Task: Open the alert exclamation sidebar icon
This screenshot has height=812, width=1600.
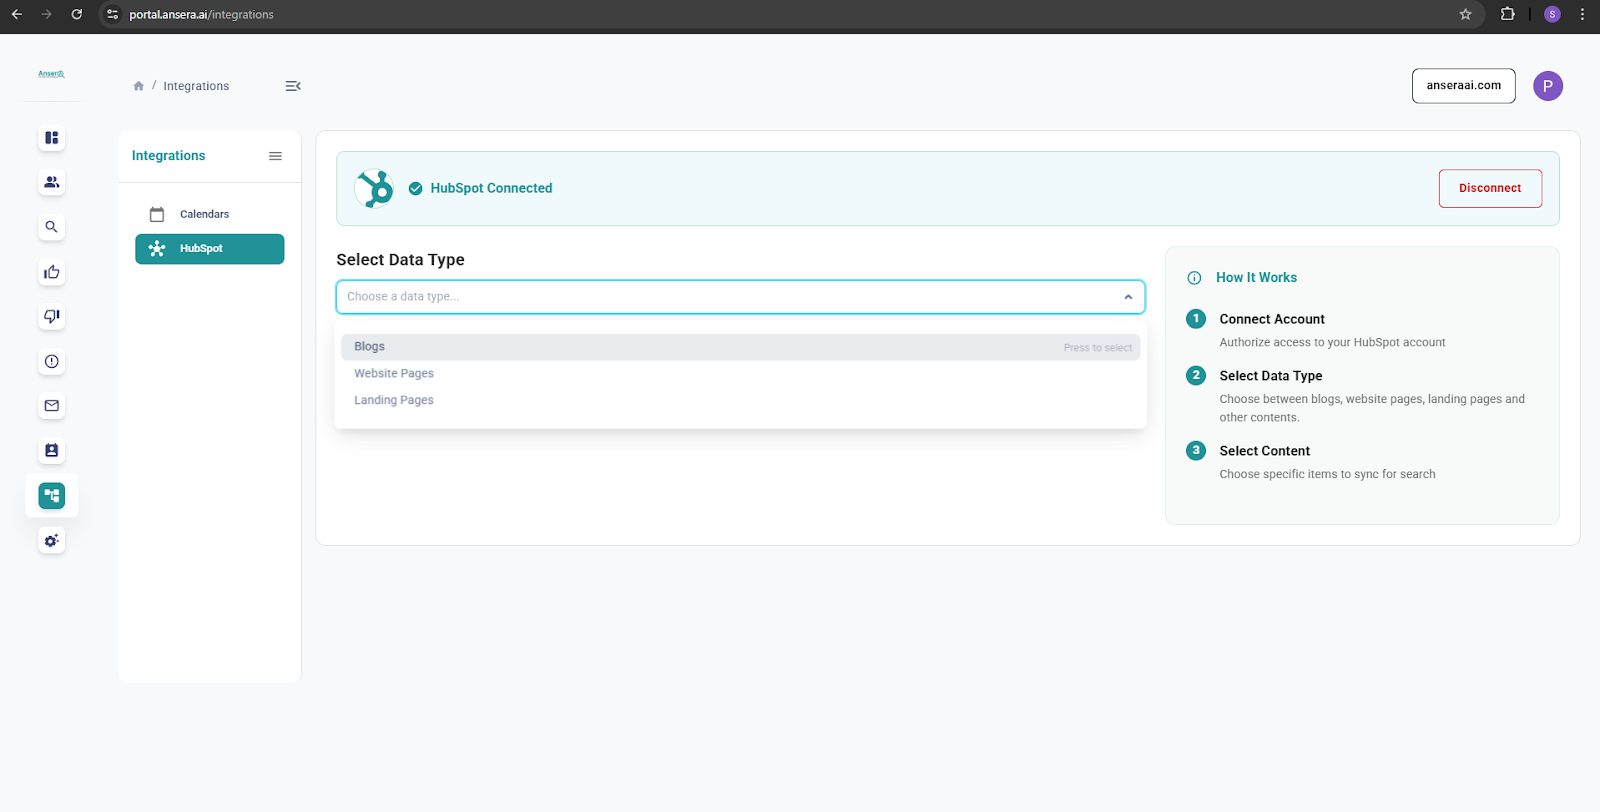Action: pyautogui.click(x=52, y=361)
